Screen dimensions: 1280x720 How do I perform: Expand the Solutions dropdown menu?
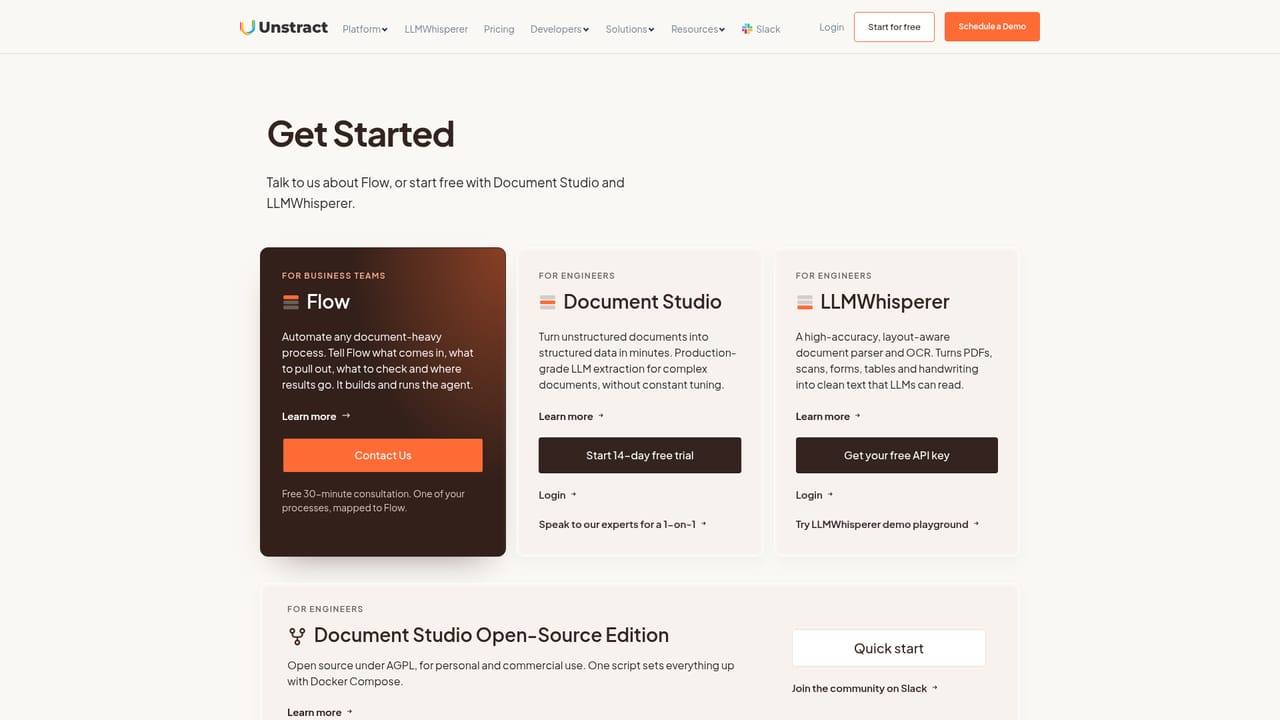click(630, 29)
